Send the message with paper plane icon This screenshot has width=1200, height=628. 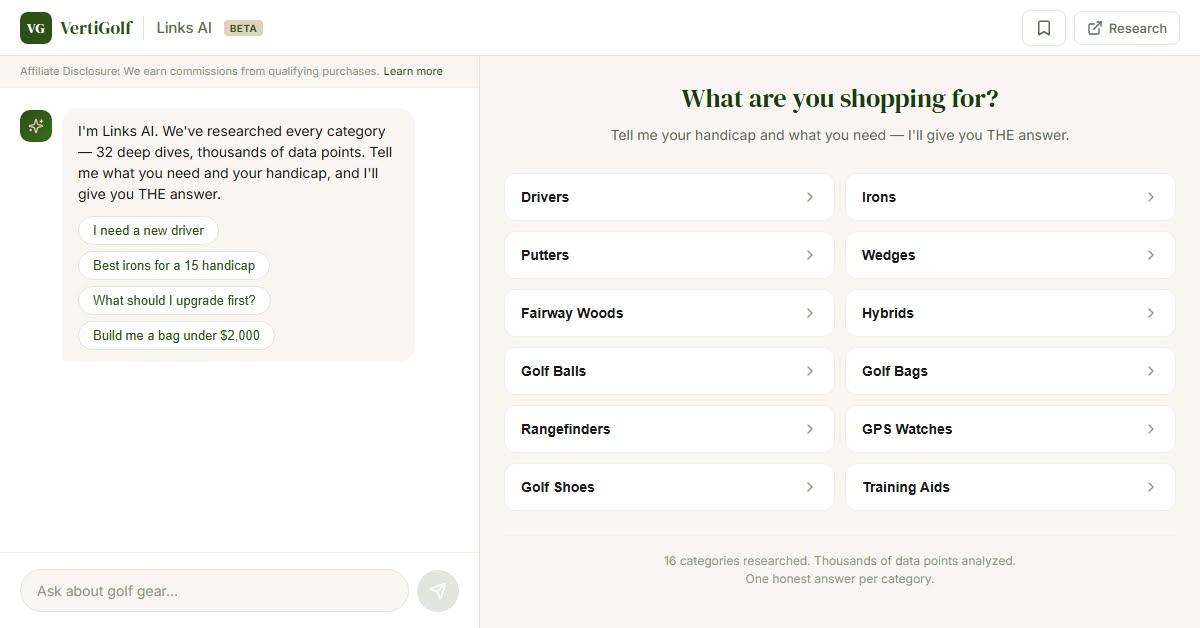pyautogui.click(x=438, y=591)
